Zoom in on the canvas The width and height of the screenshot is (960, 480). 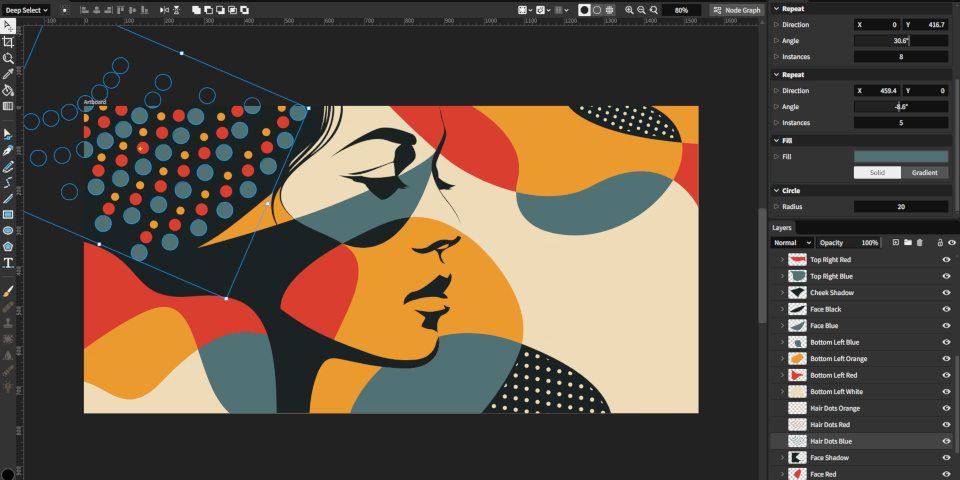629,10
